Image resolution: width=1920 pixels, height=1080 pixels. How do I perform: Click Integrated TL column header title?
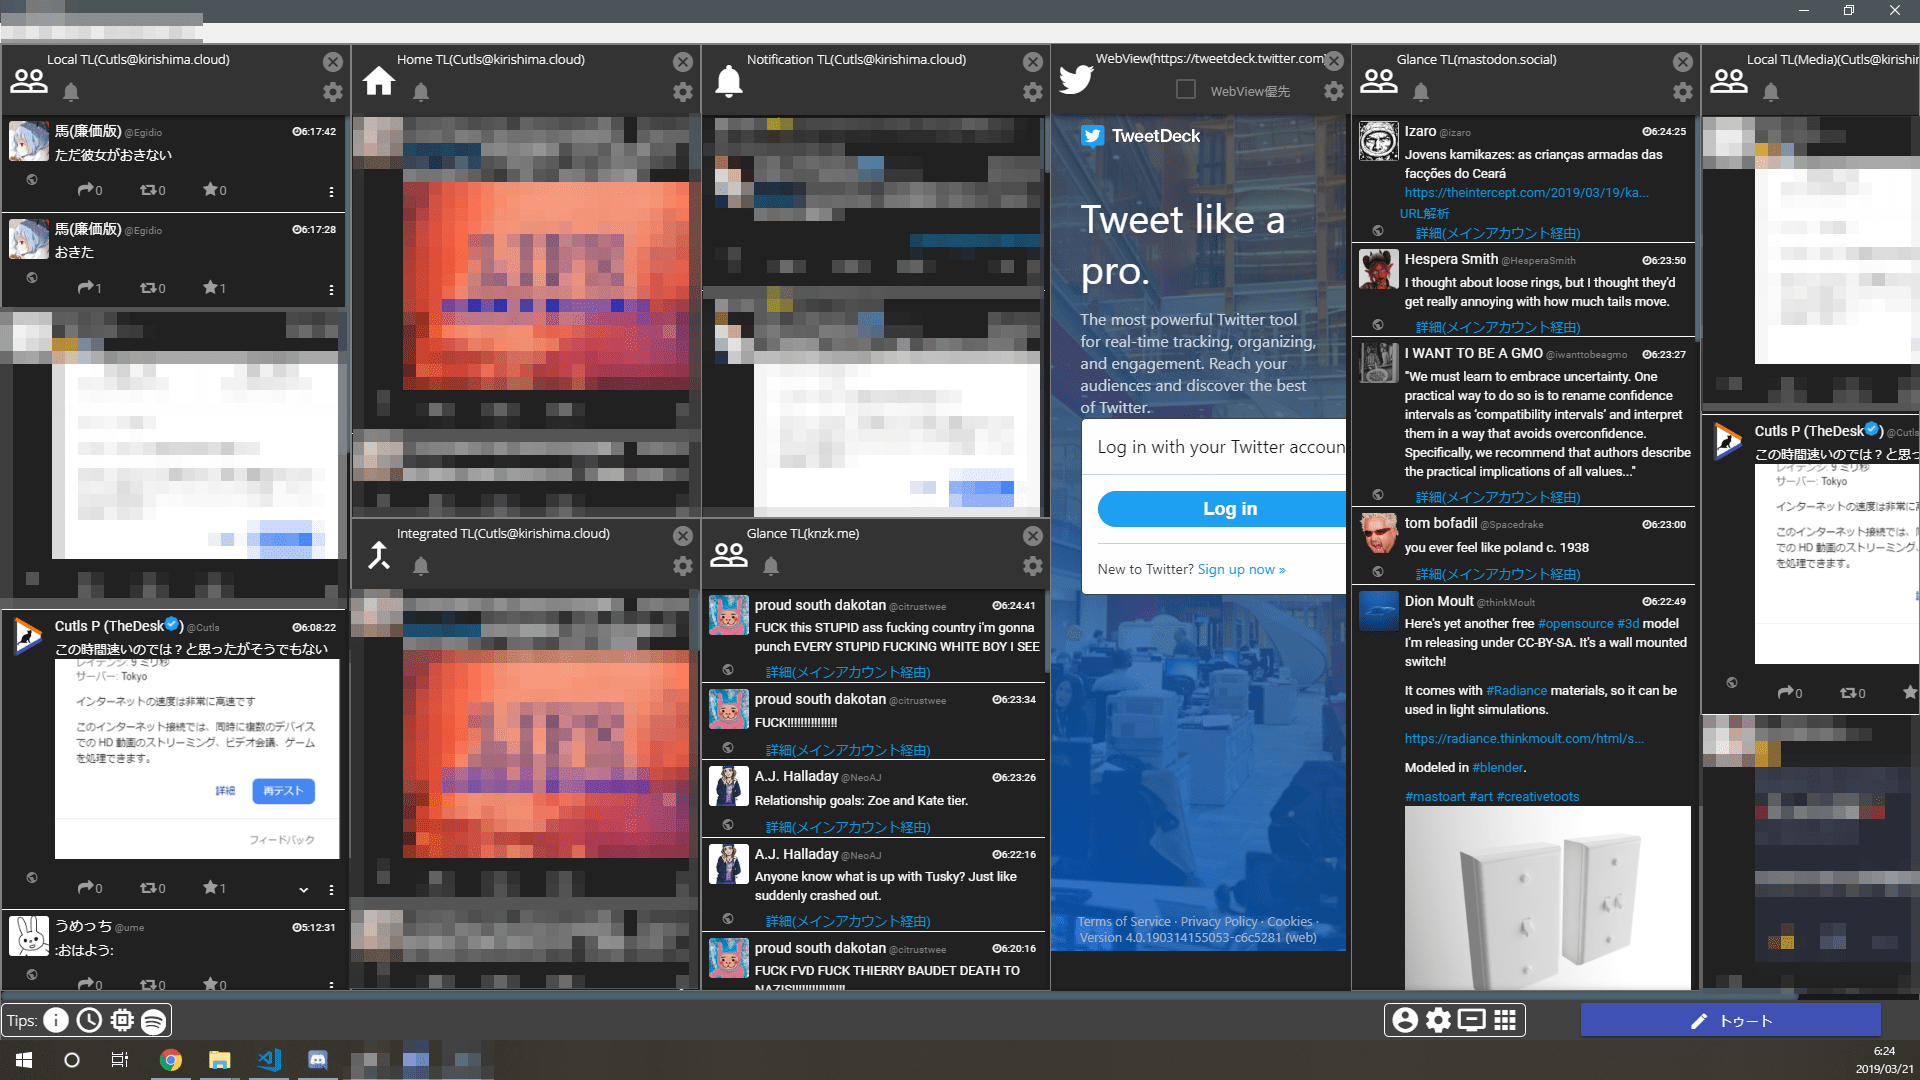click(503, 533)
